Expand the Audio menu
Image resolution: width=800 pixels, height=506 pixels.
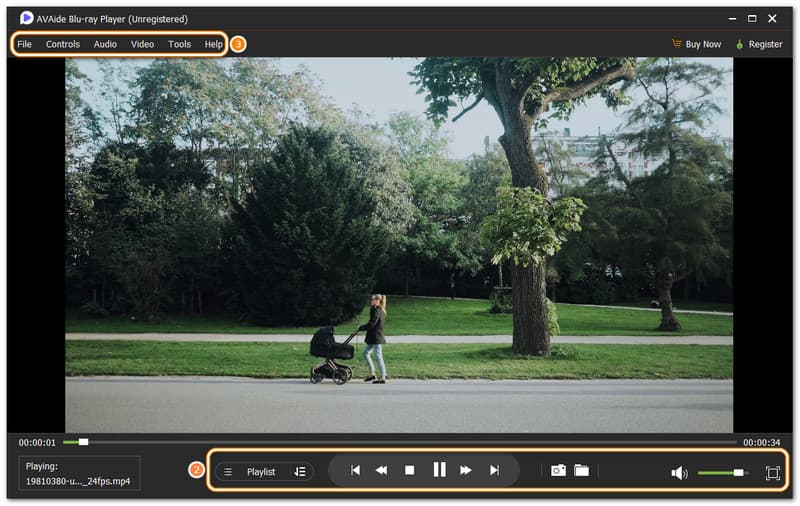click(105, 44)
